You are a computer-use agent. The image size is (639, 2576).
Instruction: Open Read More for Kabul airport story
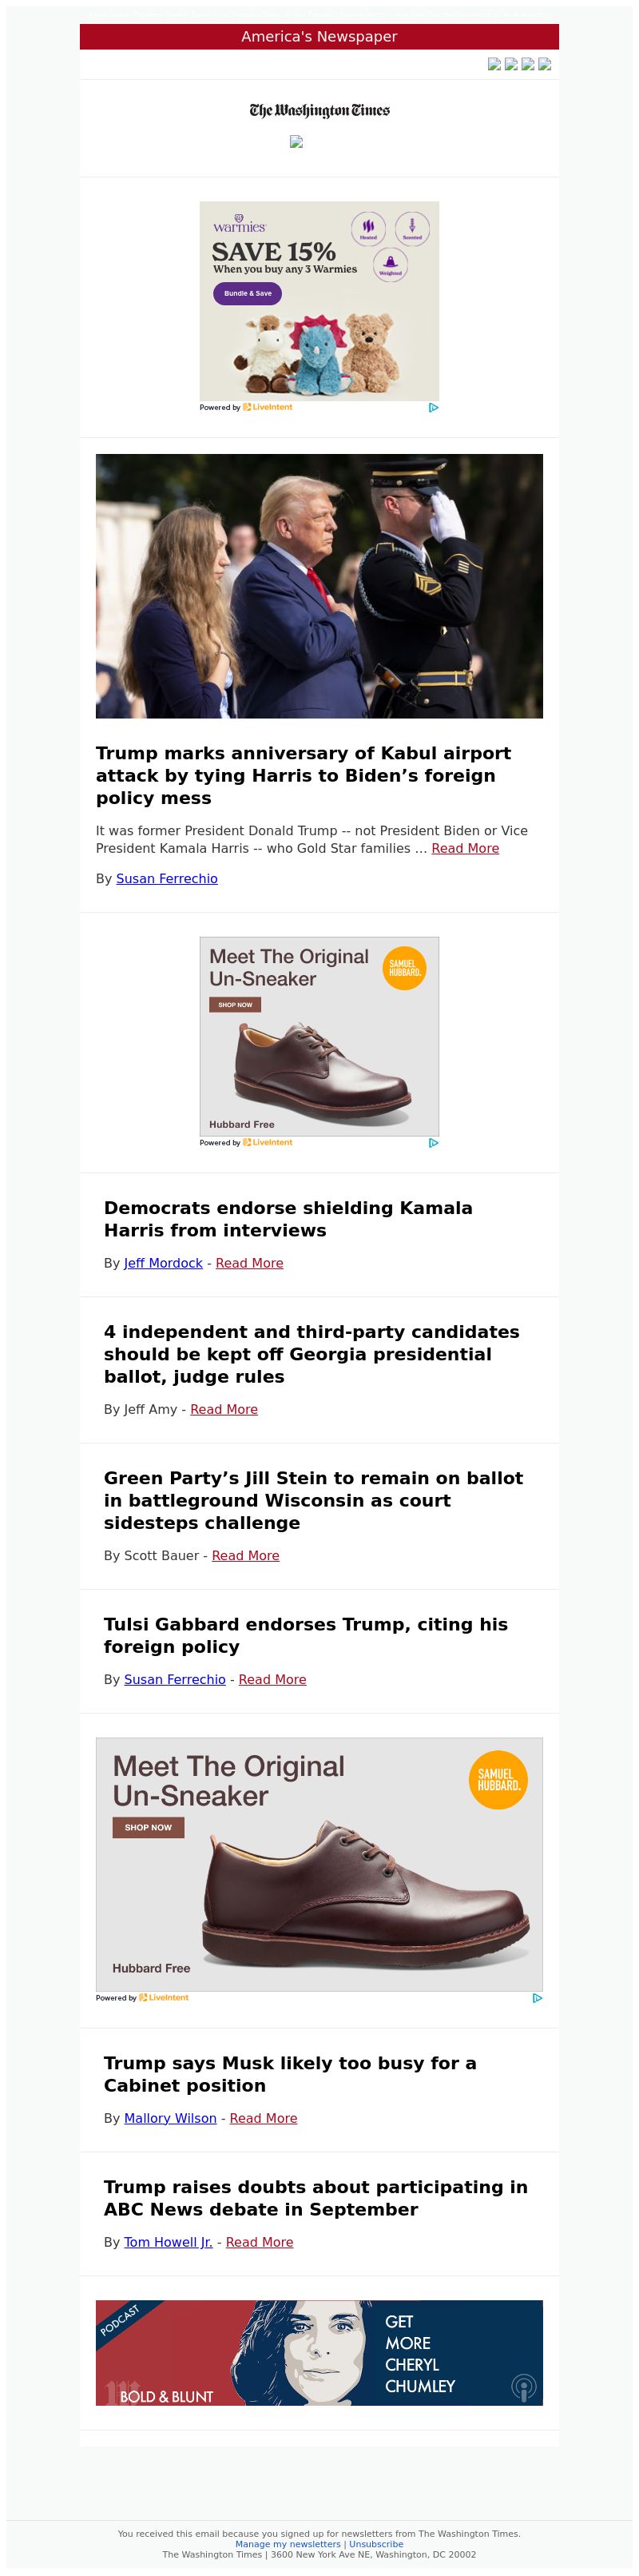click(x=465, y=848)
